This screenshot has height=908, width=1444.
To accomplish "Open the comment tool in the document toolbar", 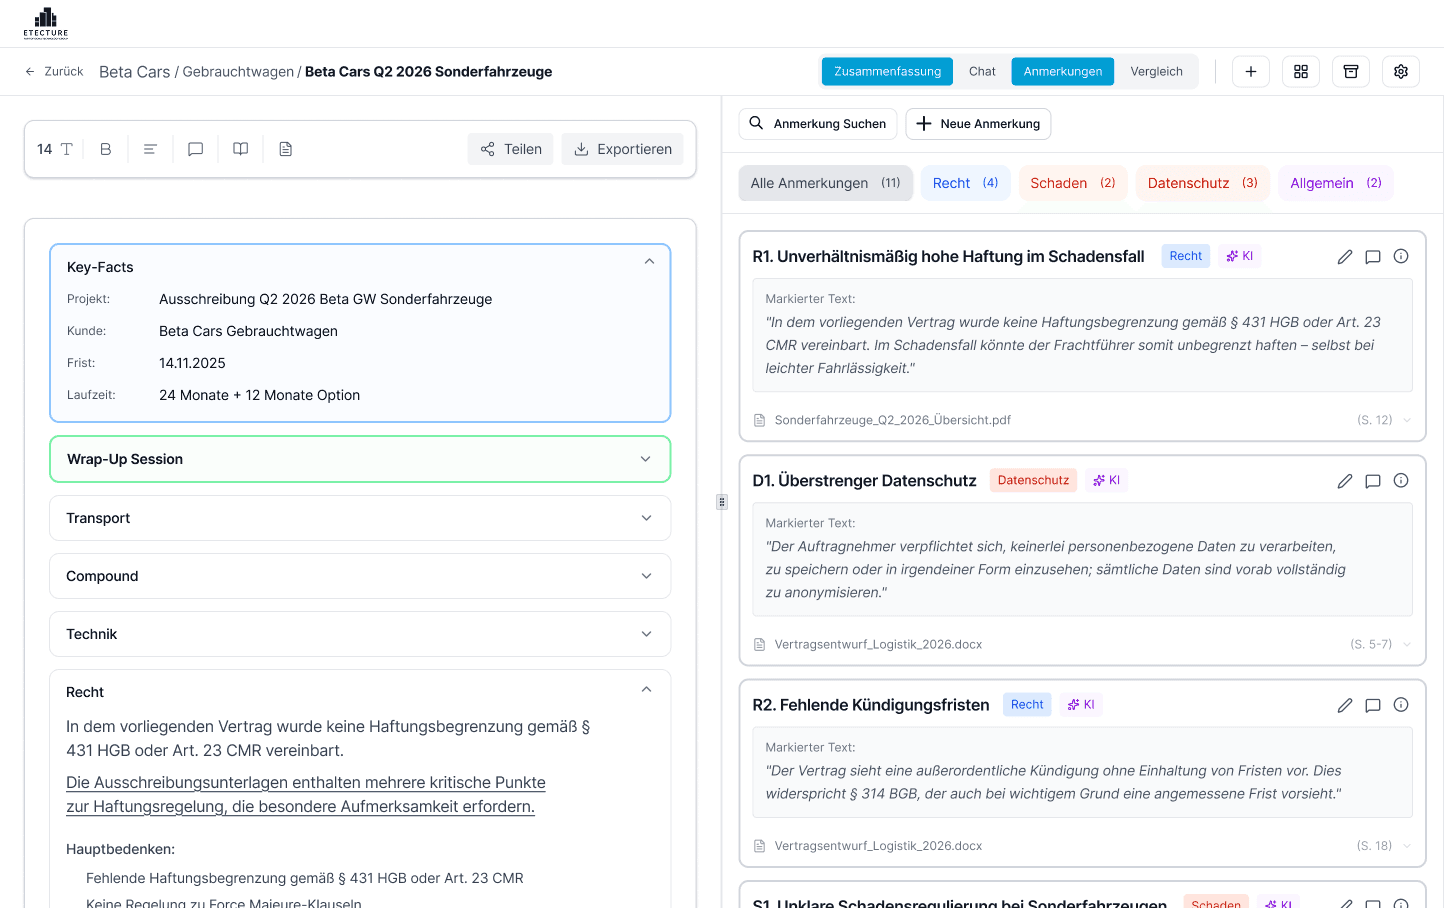I will [x=195, y=148].
